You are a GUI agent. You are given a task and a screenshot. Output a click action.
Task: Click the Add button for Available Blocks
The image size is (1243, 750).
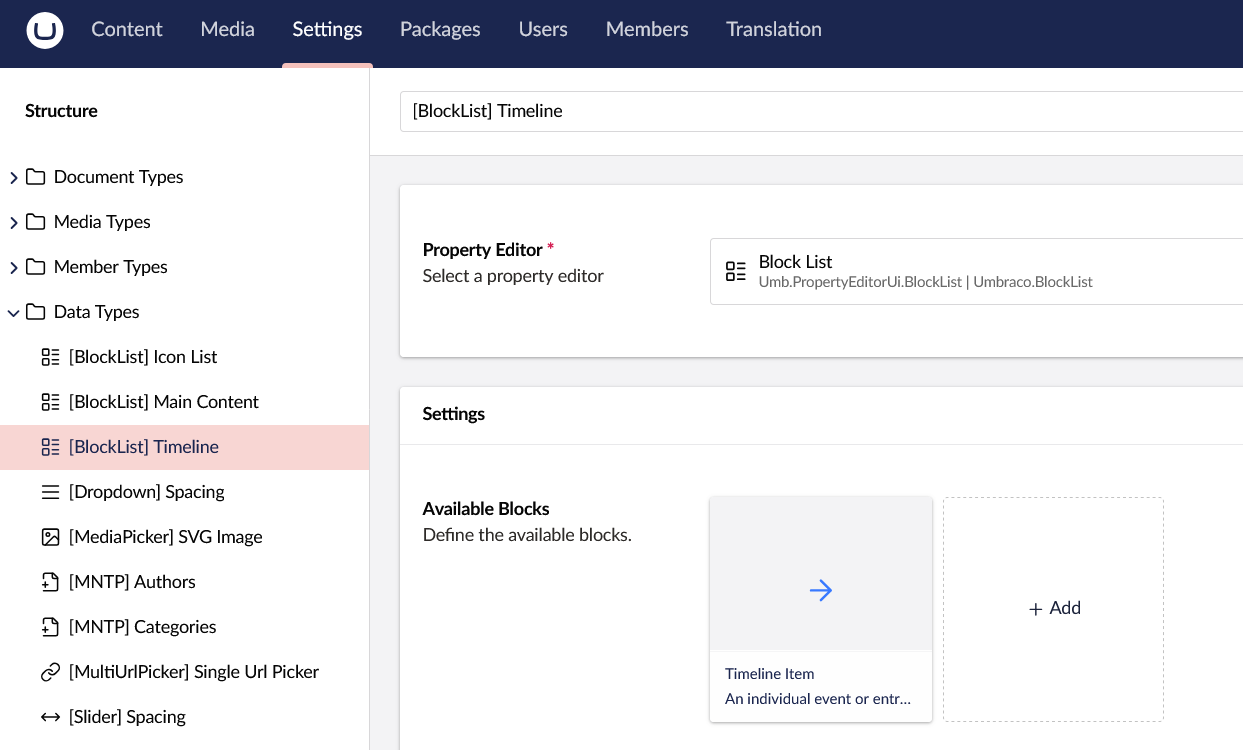tap(1054, 608)
